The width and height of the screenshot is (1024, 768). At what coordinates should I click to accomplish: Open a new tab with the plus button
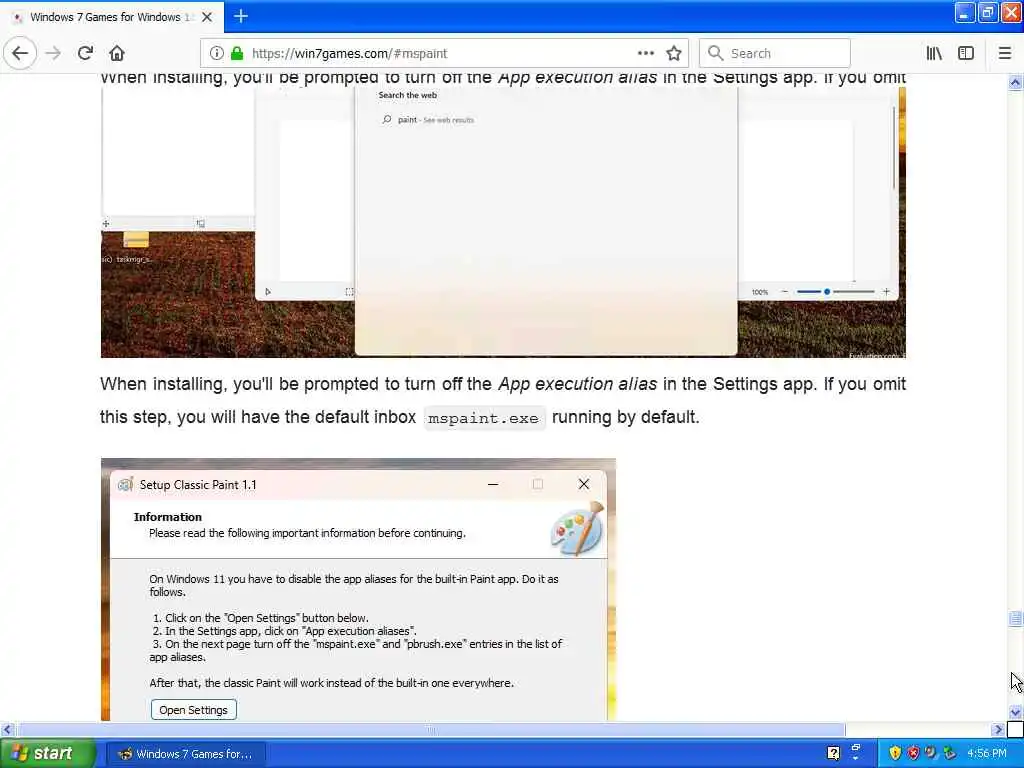(241, 16)
